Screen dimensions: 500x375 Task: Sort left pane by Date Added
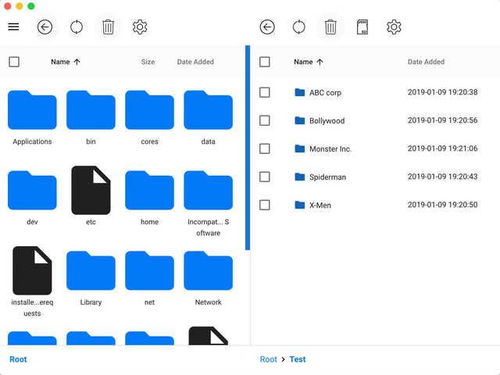[195, 62]
